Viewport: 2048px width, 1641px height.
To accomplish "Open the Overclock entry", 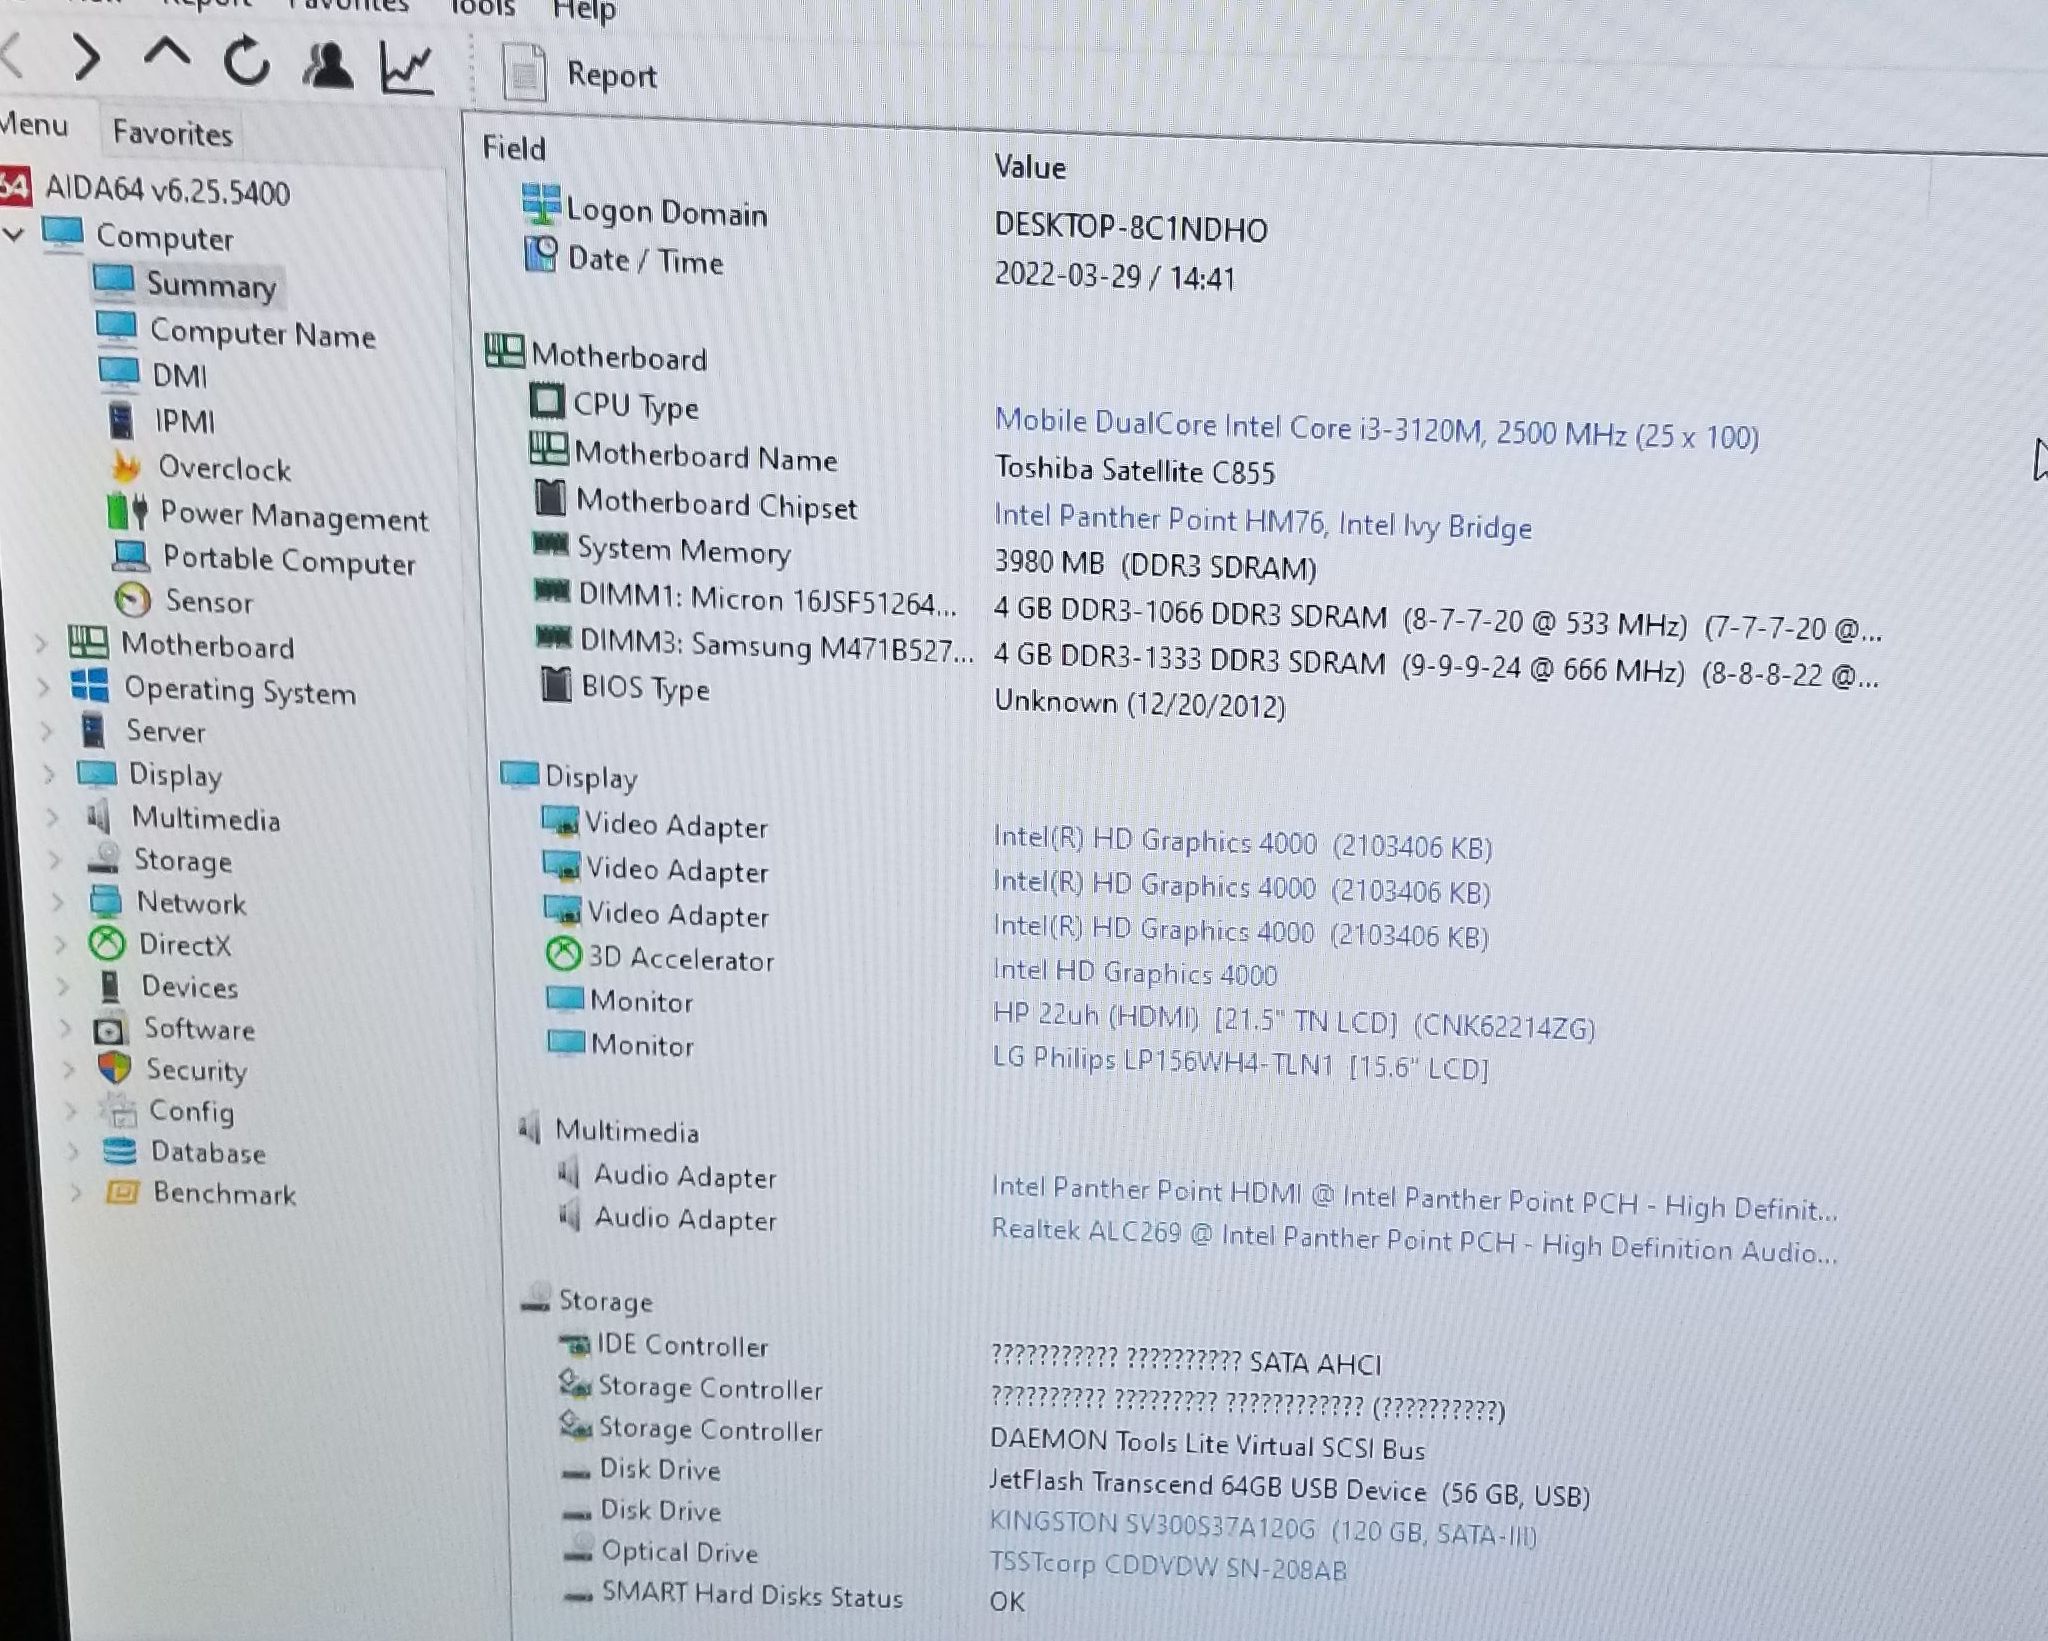I will (x=224, y=468).
